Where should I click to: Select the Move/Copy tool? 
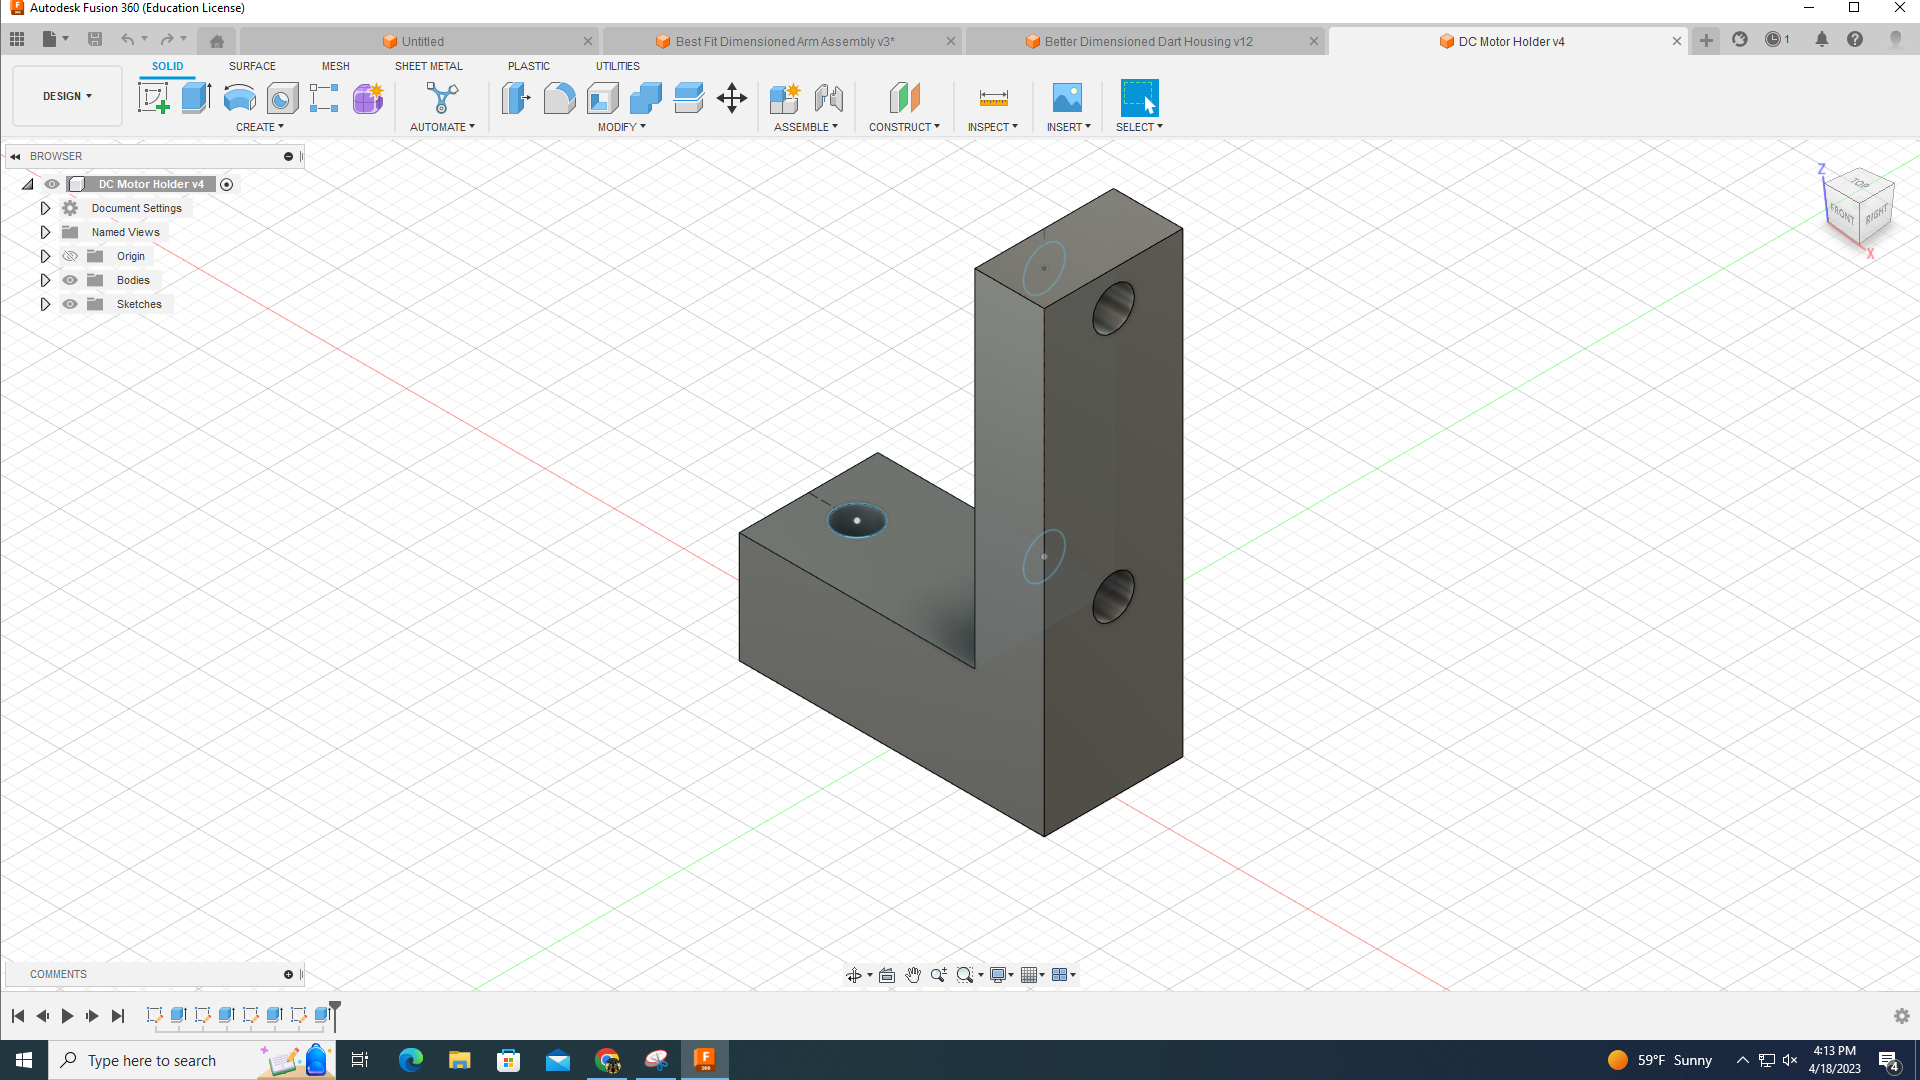pos(731,98)
